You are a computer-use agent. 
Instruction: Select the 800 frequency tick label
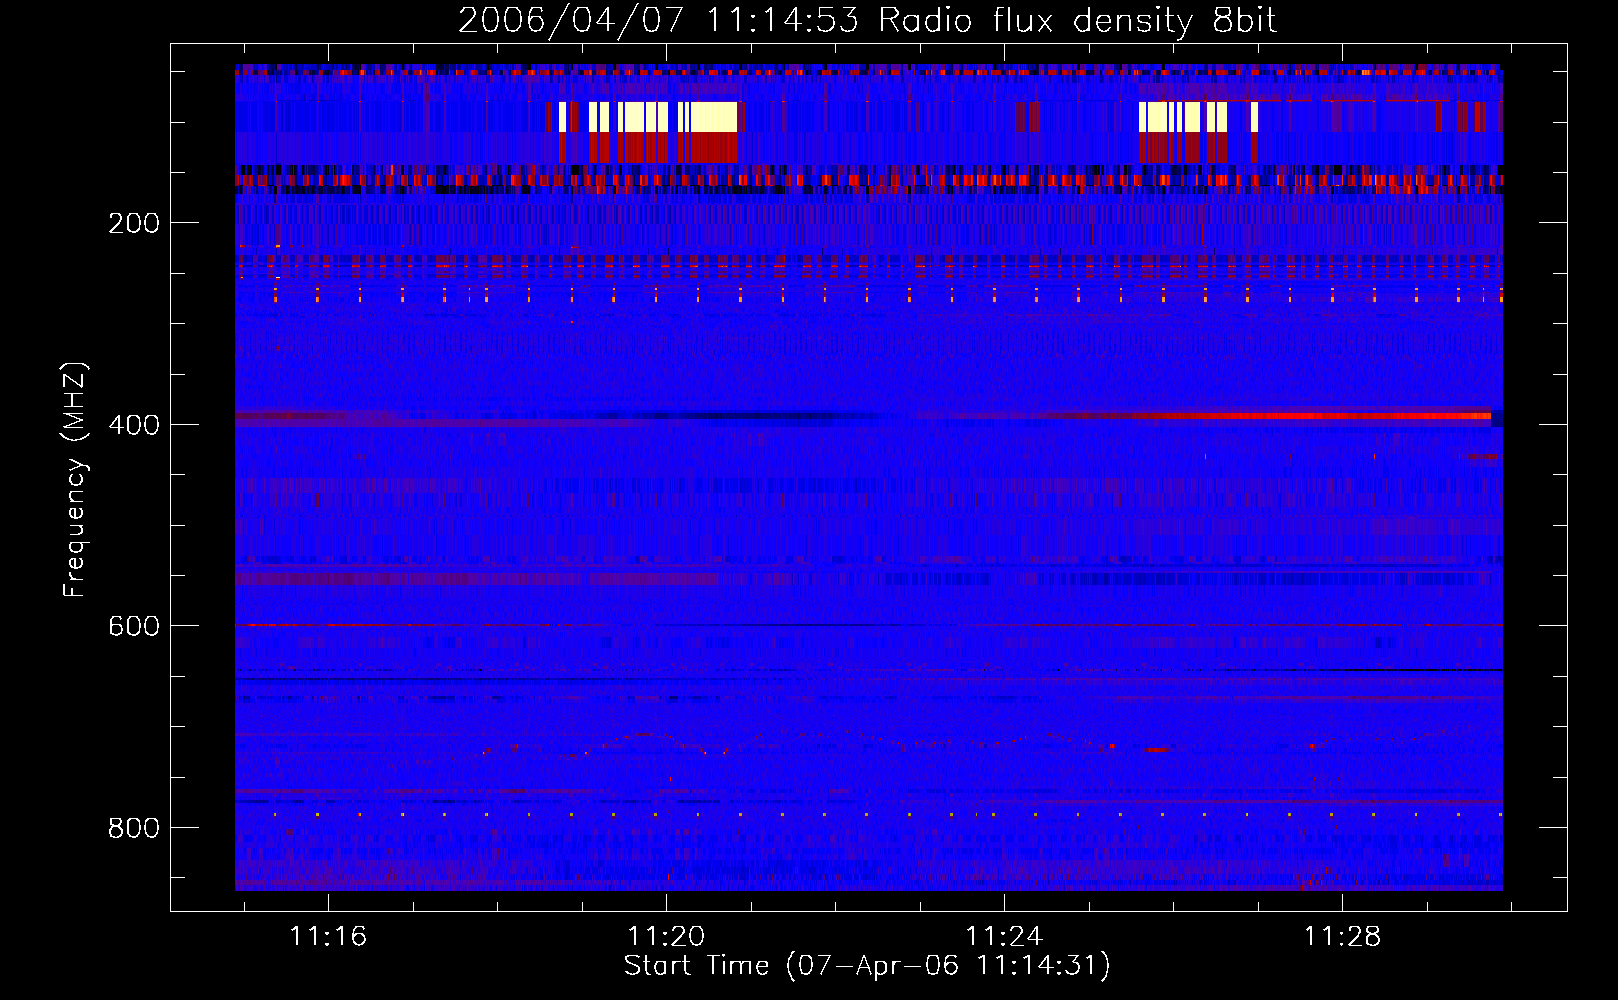point(134,828)
